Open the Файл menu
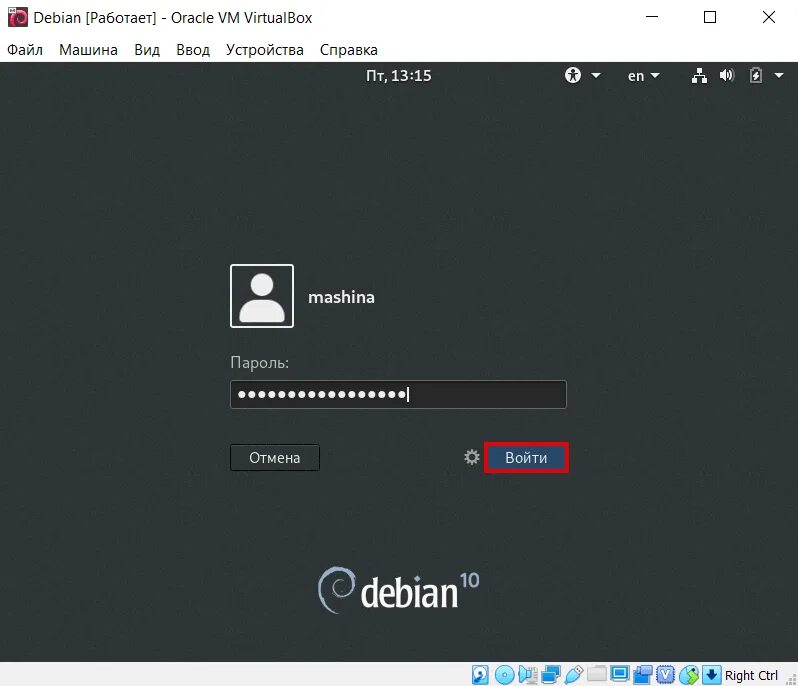This screenshot has height=686, width=798. (x=25, y=50)
